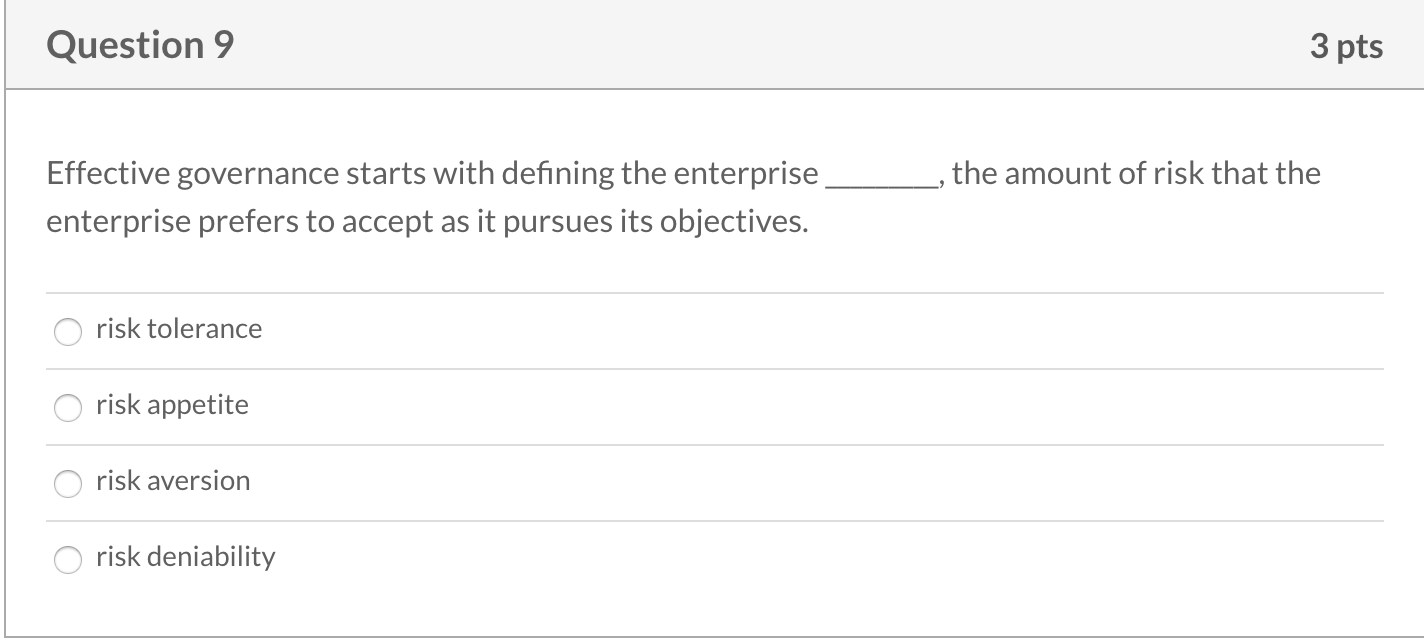
Task: Click the word "prefers" in the second line
Action: 252,222
